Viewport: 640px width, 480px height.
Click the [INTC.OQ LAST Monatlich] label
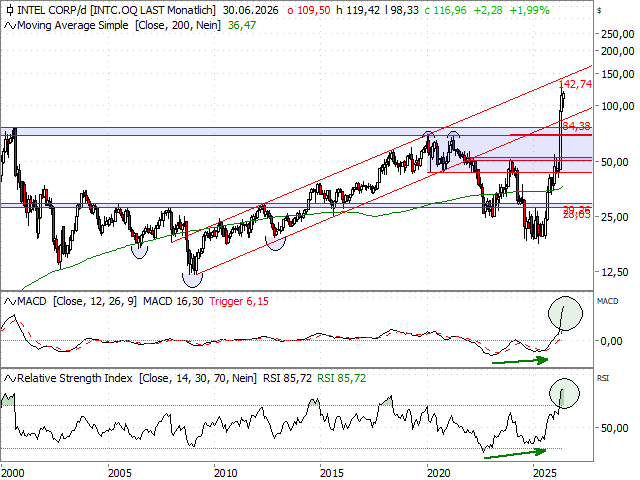tap(152, 10)
